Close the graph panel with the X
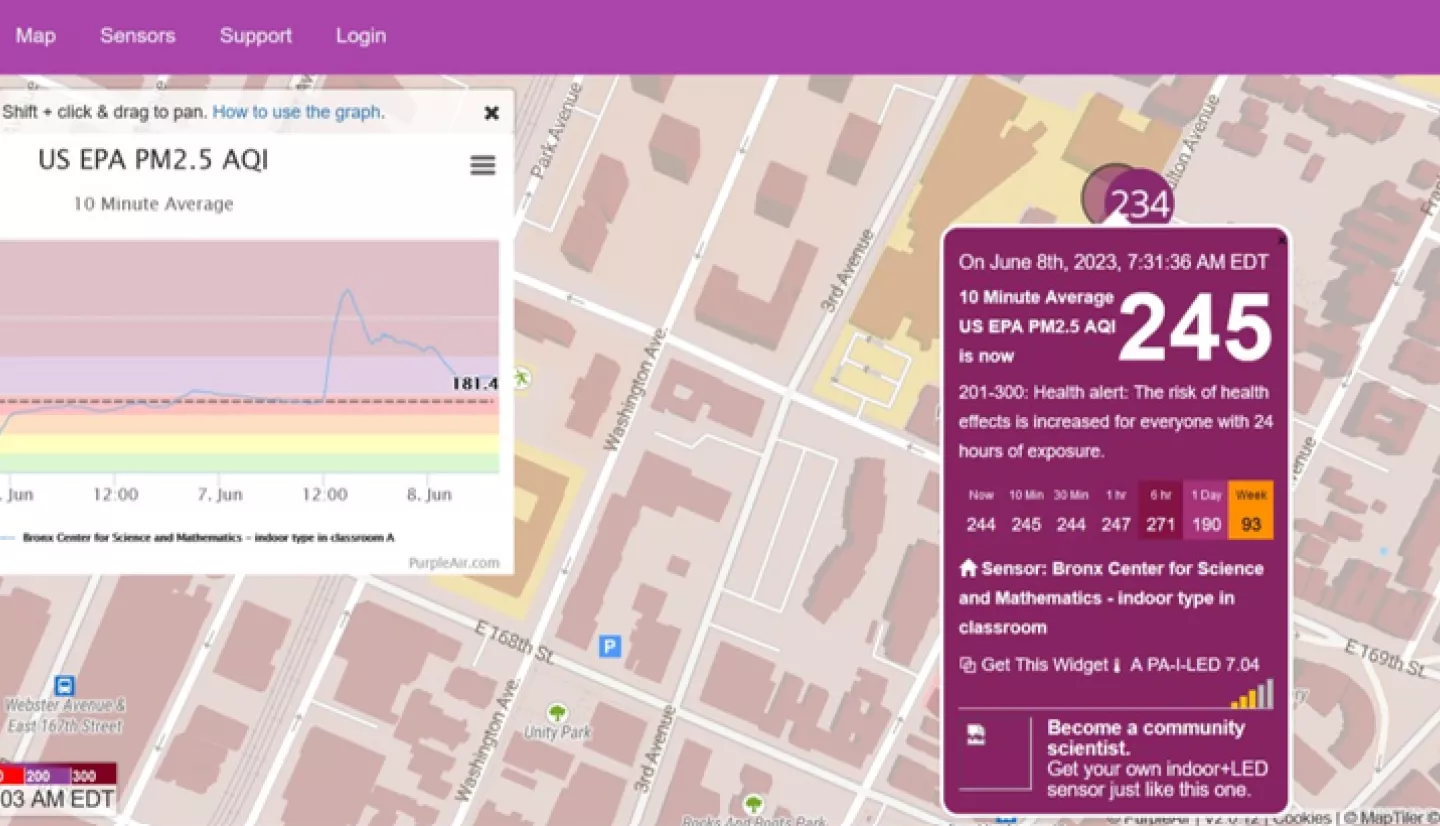 pyautogui.click(x=491, y=113)
